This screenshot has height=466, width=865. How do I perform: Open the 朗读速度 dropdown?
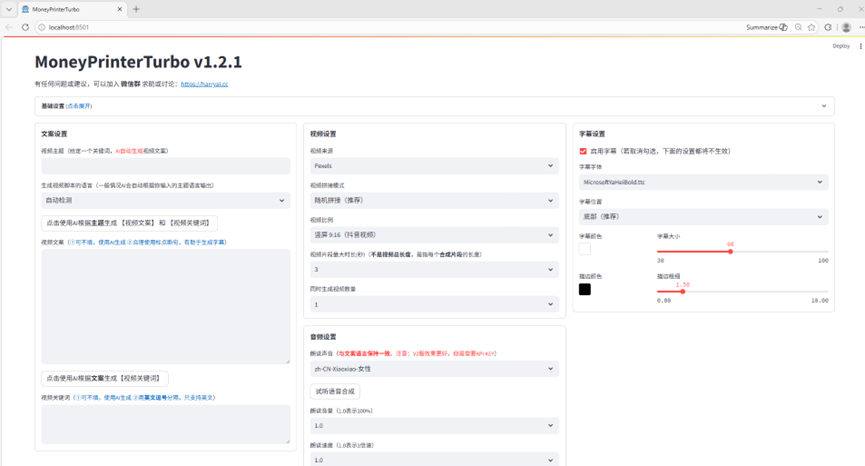(434, 459)
